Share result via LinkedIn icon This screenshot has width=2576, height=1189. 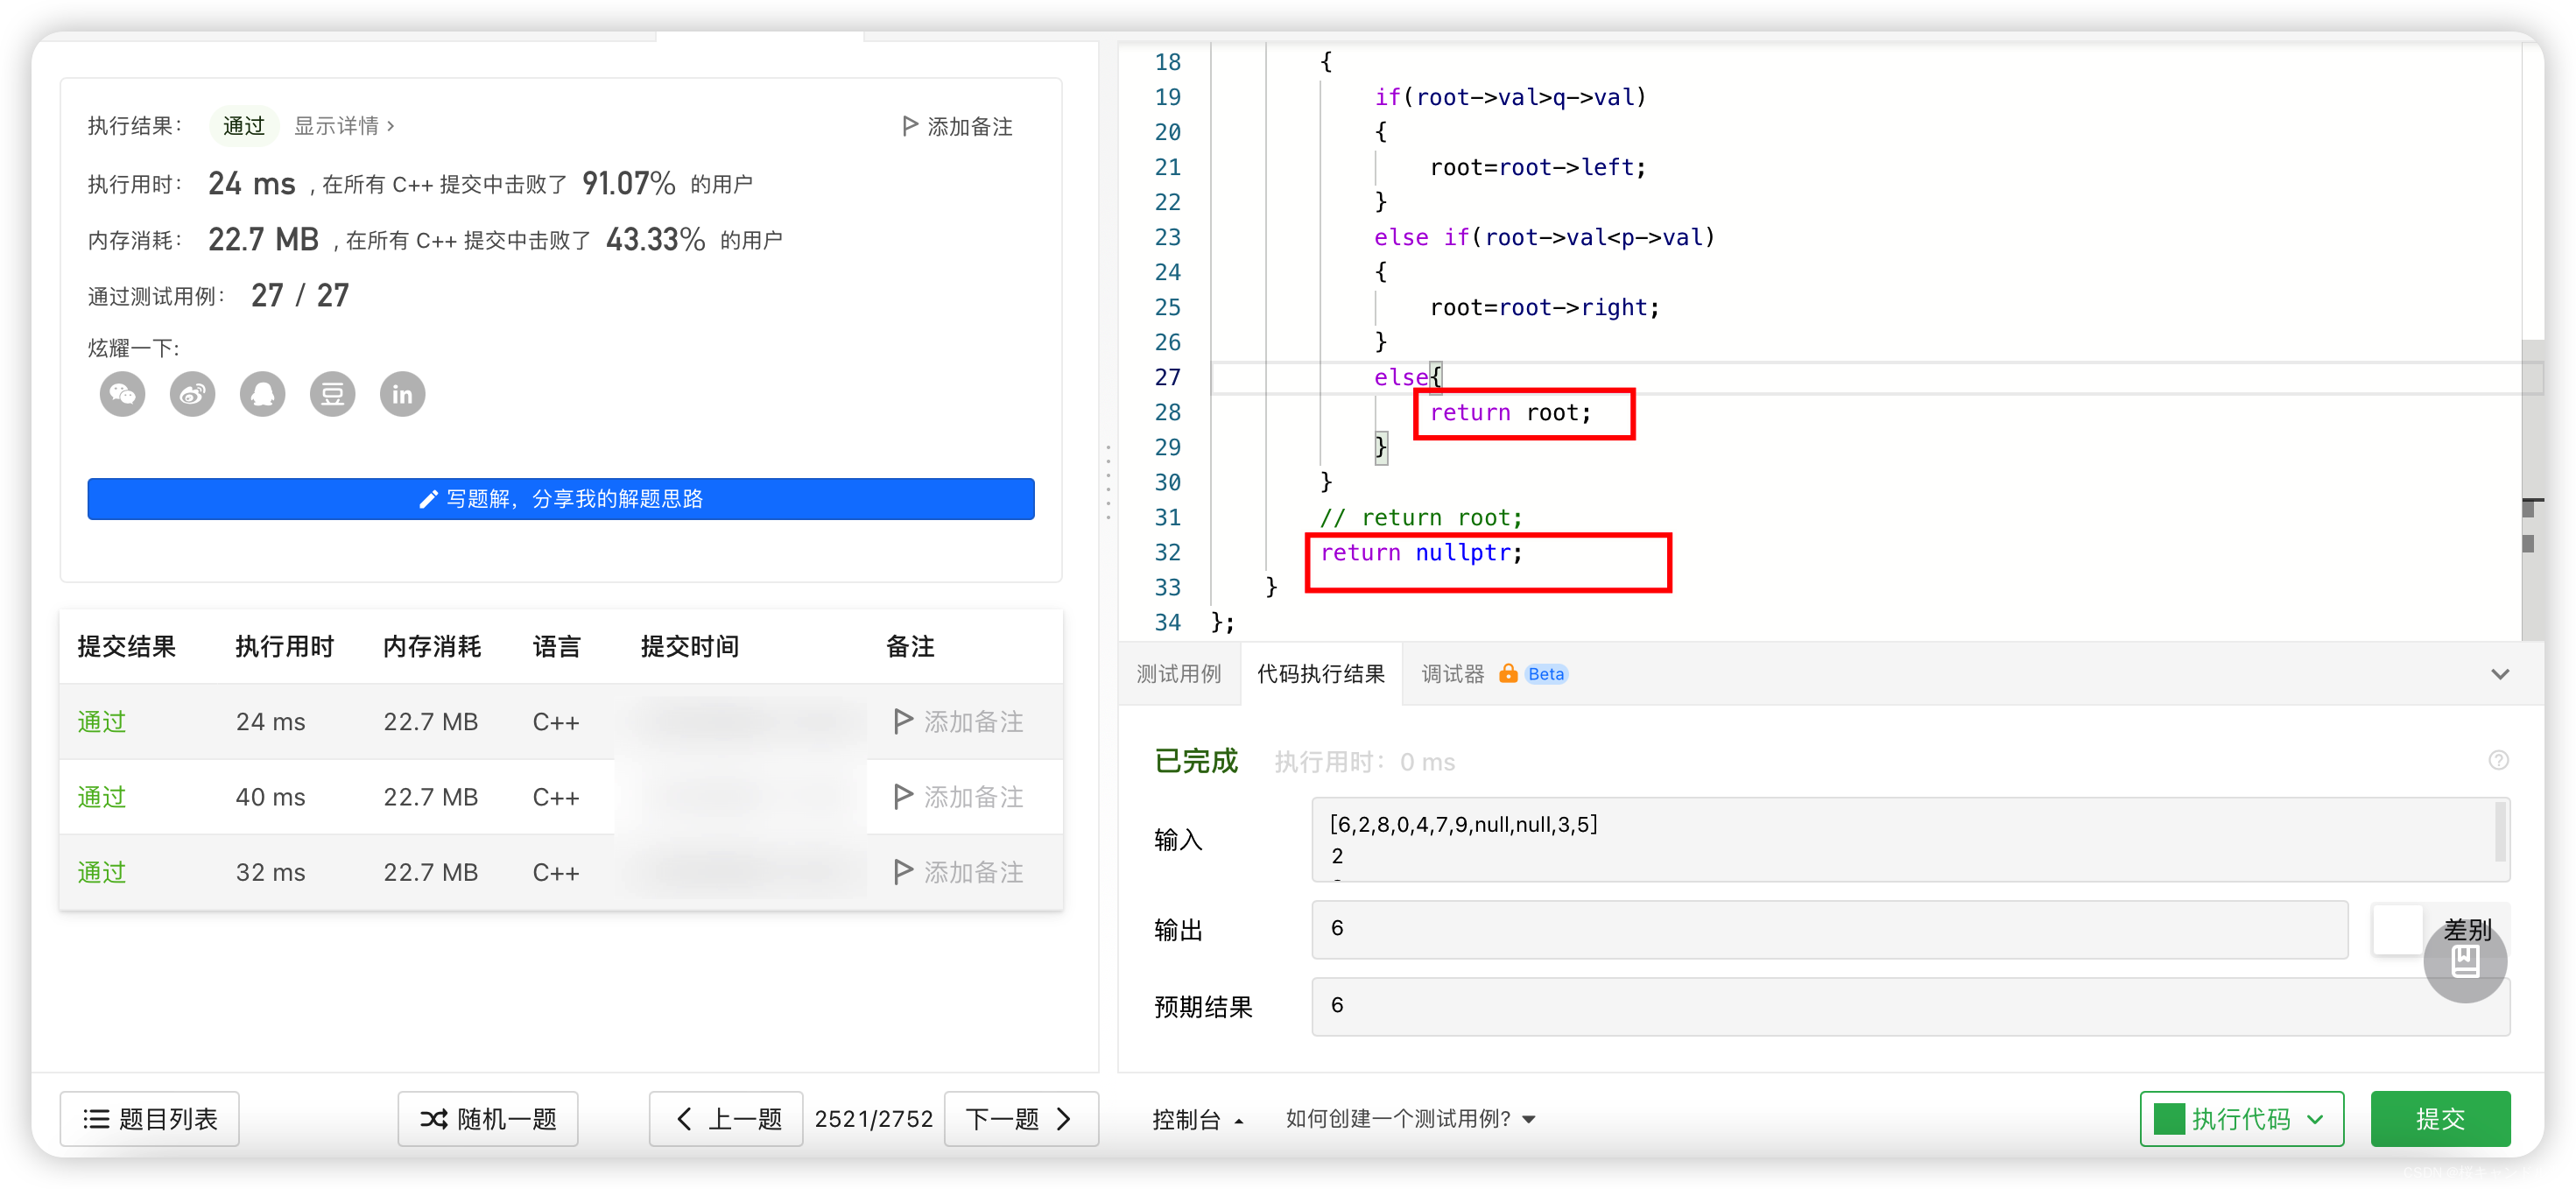[x=402, y=394]
